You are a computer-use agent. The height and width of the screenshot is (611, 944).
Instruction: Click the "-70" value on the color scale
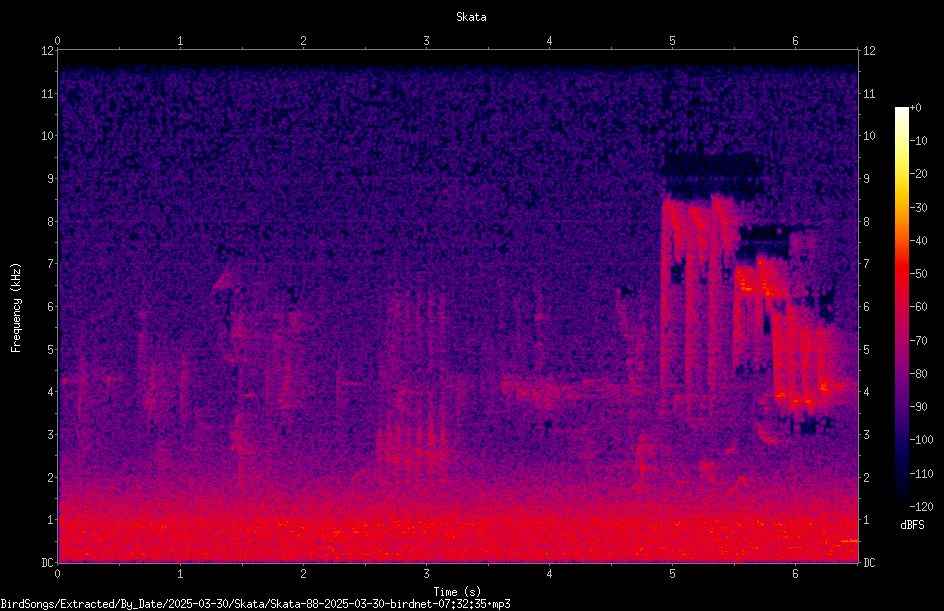coord(918,341)
